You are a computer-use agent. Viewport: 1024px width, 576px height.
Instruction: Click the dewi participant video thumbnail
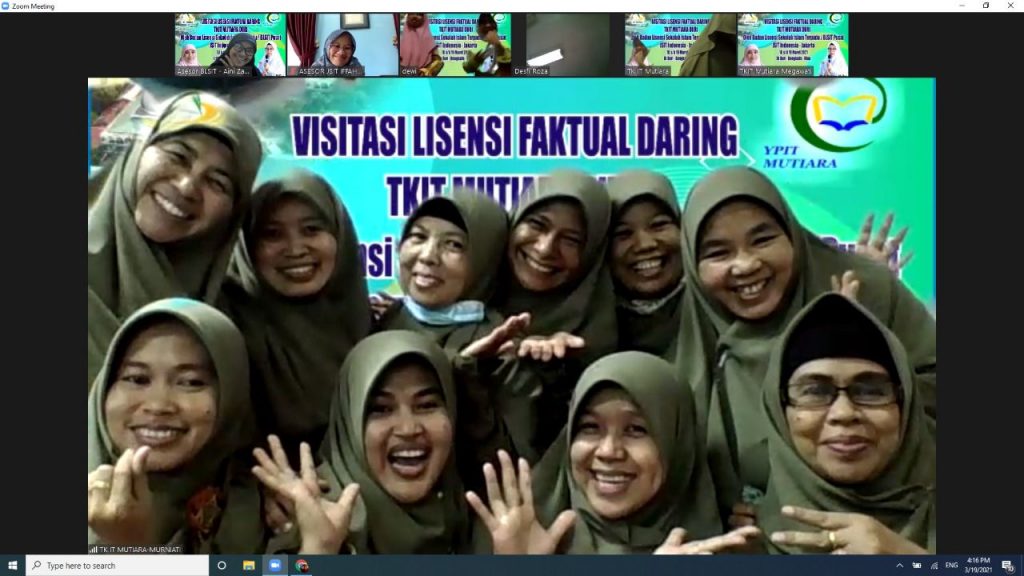pos(455,45)
